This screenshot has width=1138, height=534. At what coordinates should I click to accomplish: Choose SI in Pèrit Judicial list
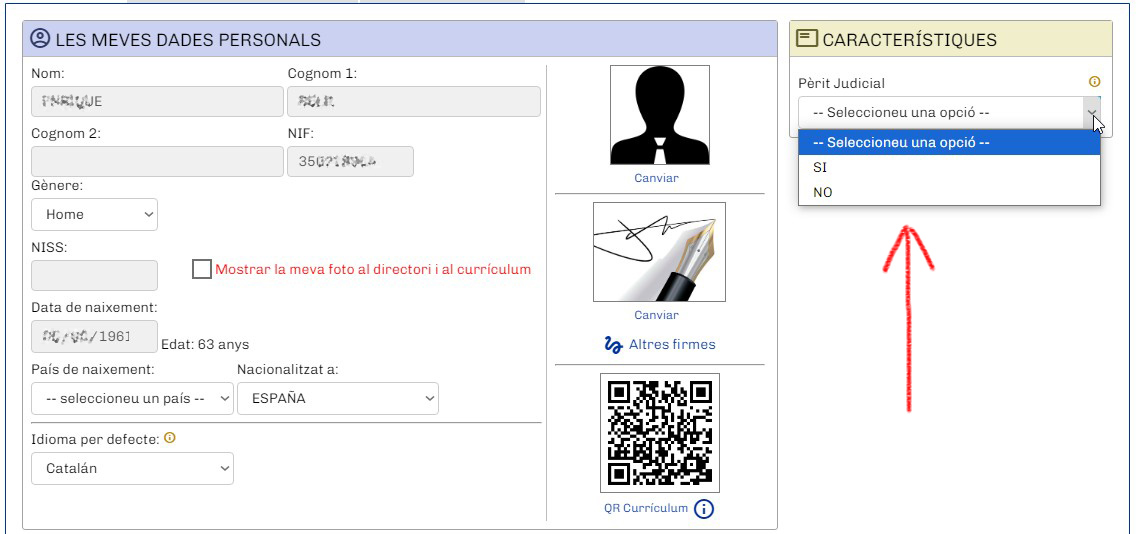tap(820, 168)
